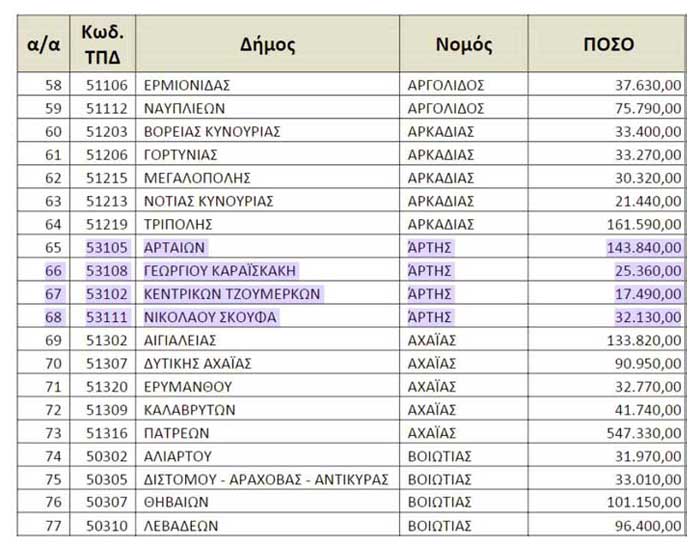Click the Κωδ. ΤΠΔ column header
The height and width of the screenshot is (547, 700).
click(102, 45)
